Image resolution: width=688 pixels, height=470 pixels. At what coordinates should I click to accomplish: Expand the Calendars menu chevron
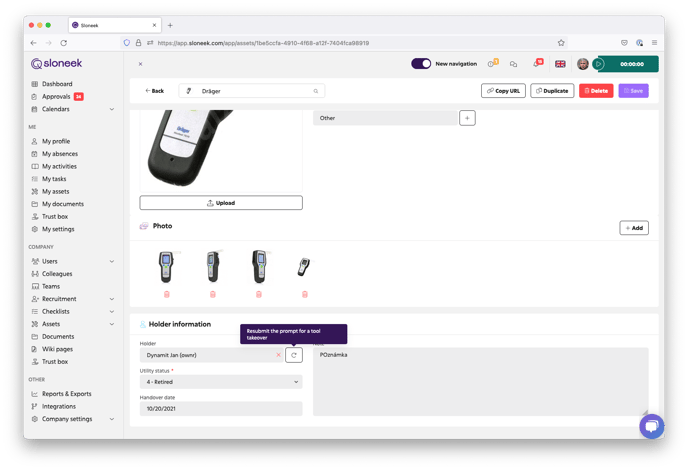[112, 109]
